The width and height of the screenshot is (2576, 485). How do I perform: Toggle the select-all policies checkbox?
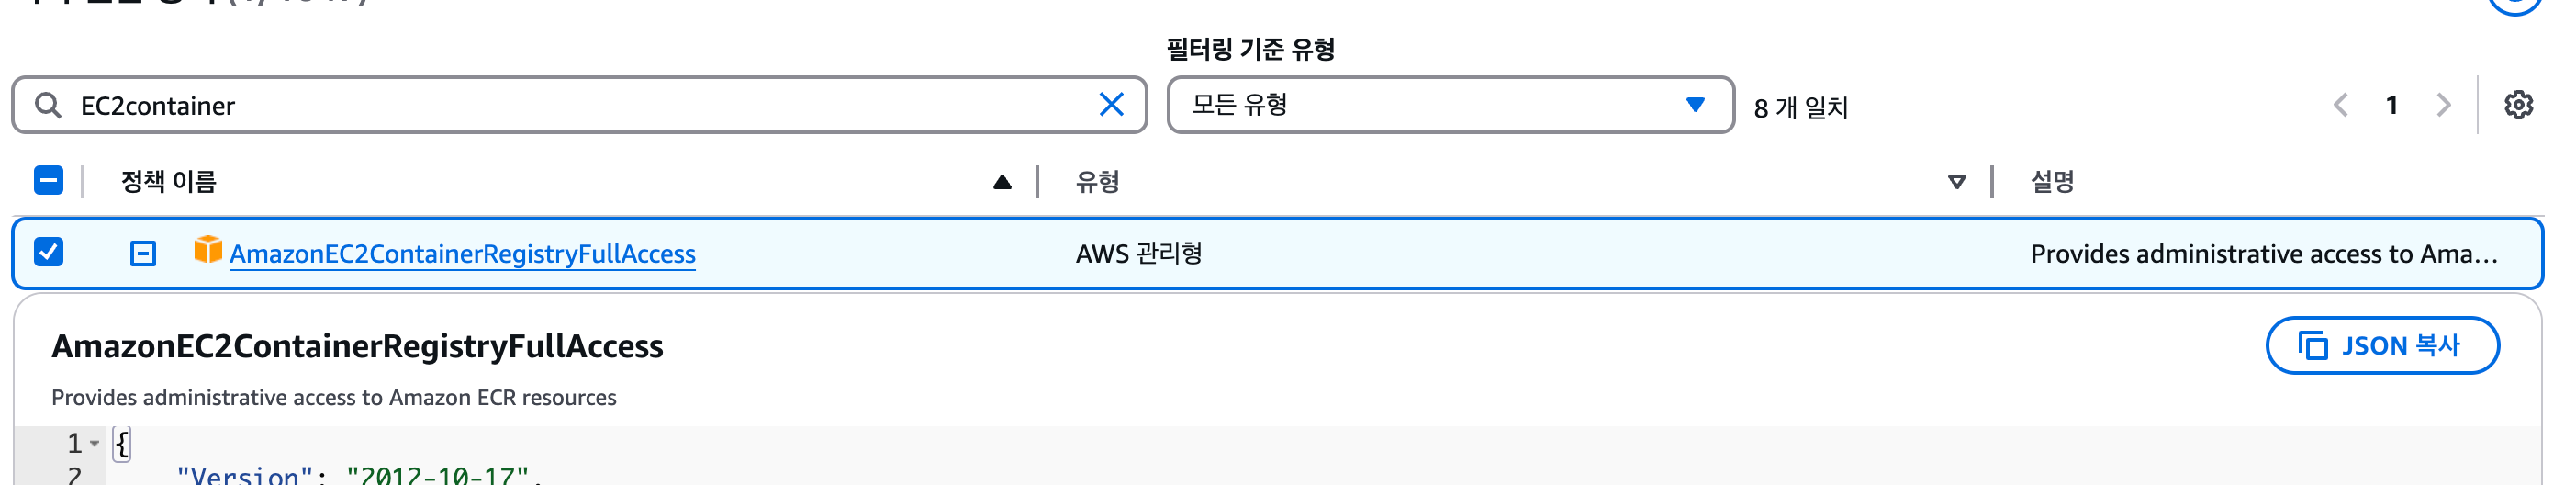point(48,181)
